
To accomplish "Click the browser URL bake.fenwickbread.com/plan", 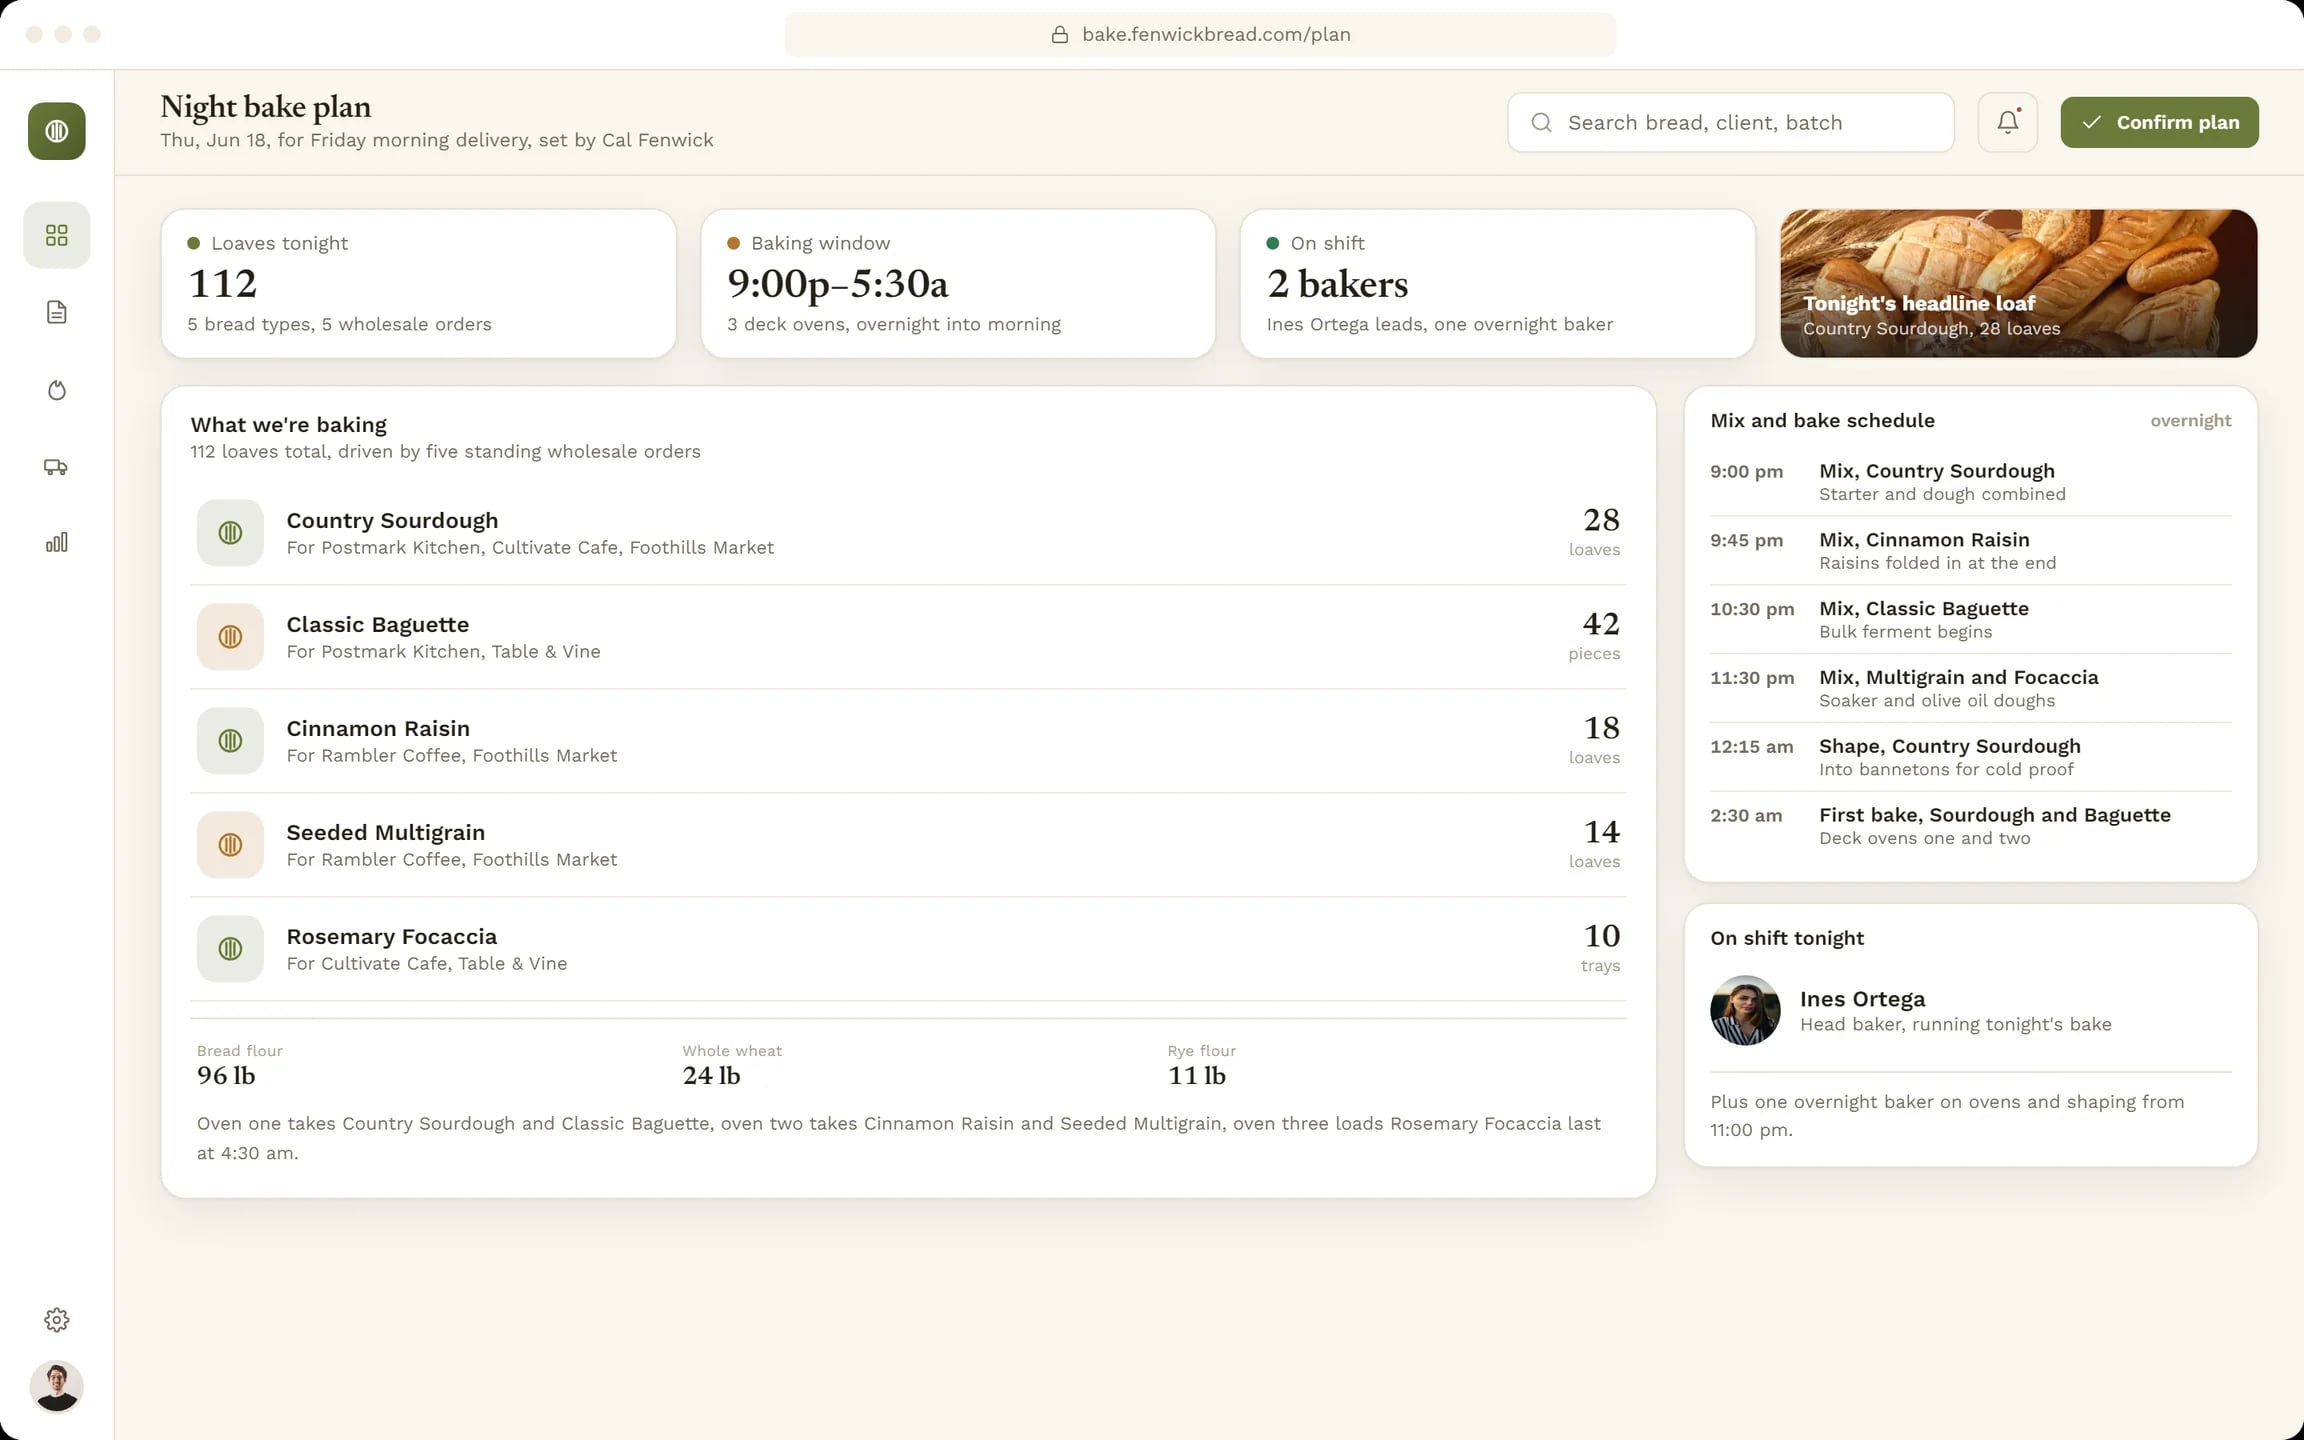I will click(x=1216, y=35).
